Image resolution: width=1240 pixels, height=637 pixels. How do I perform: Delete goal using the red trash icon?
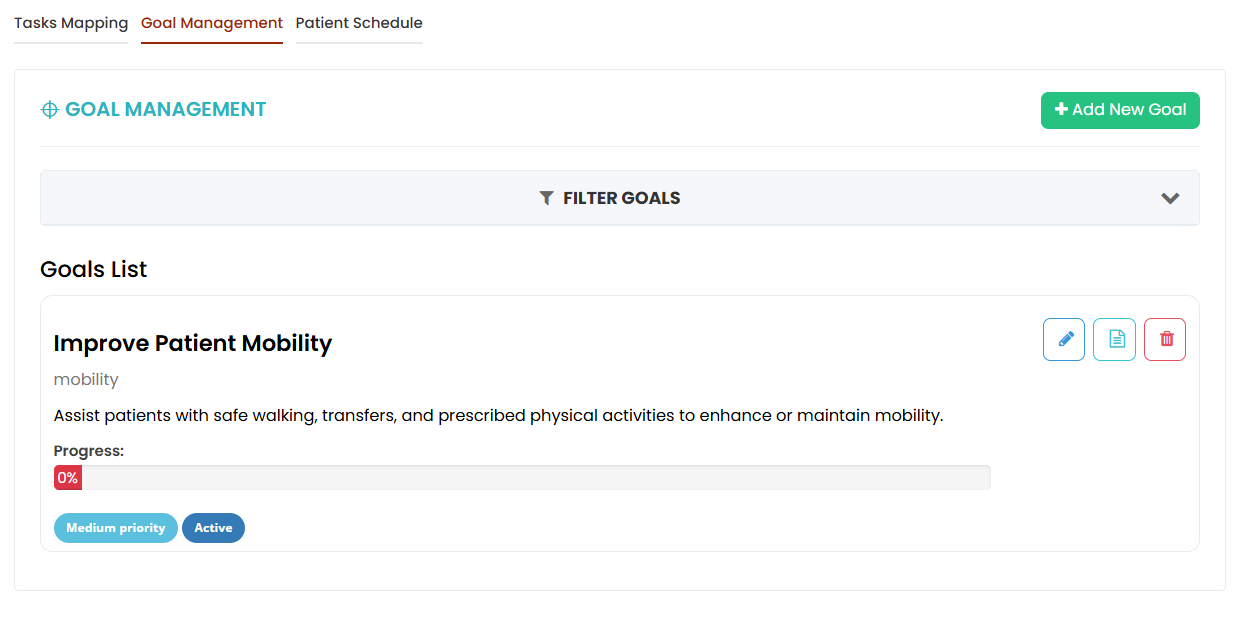click(1165, 339)
